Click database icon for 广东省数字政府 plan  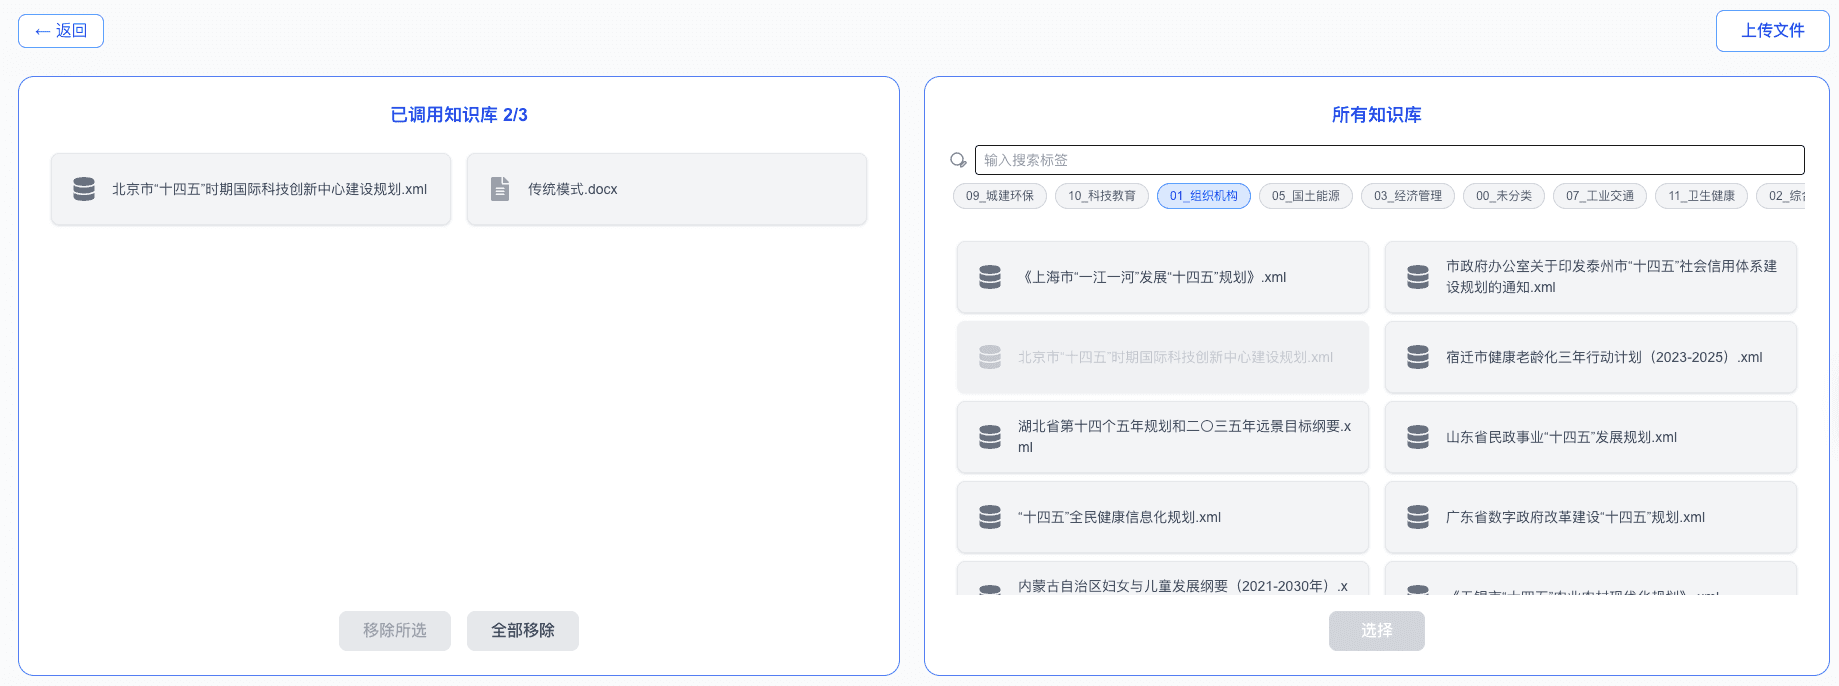tap(1418, 517)
